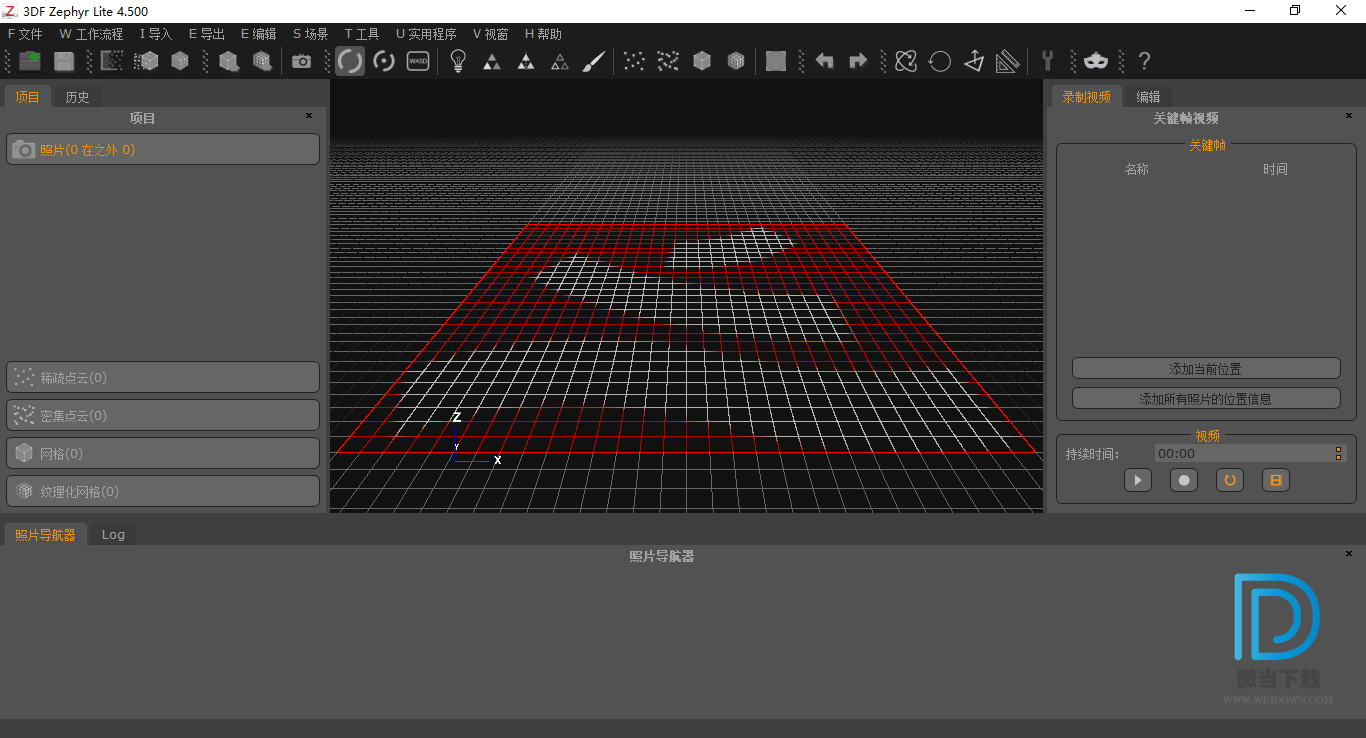The image size is (1366, 738).
Task: Choose the wireframe triangles display icon
Action: [x=560, y=61]
